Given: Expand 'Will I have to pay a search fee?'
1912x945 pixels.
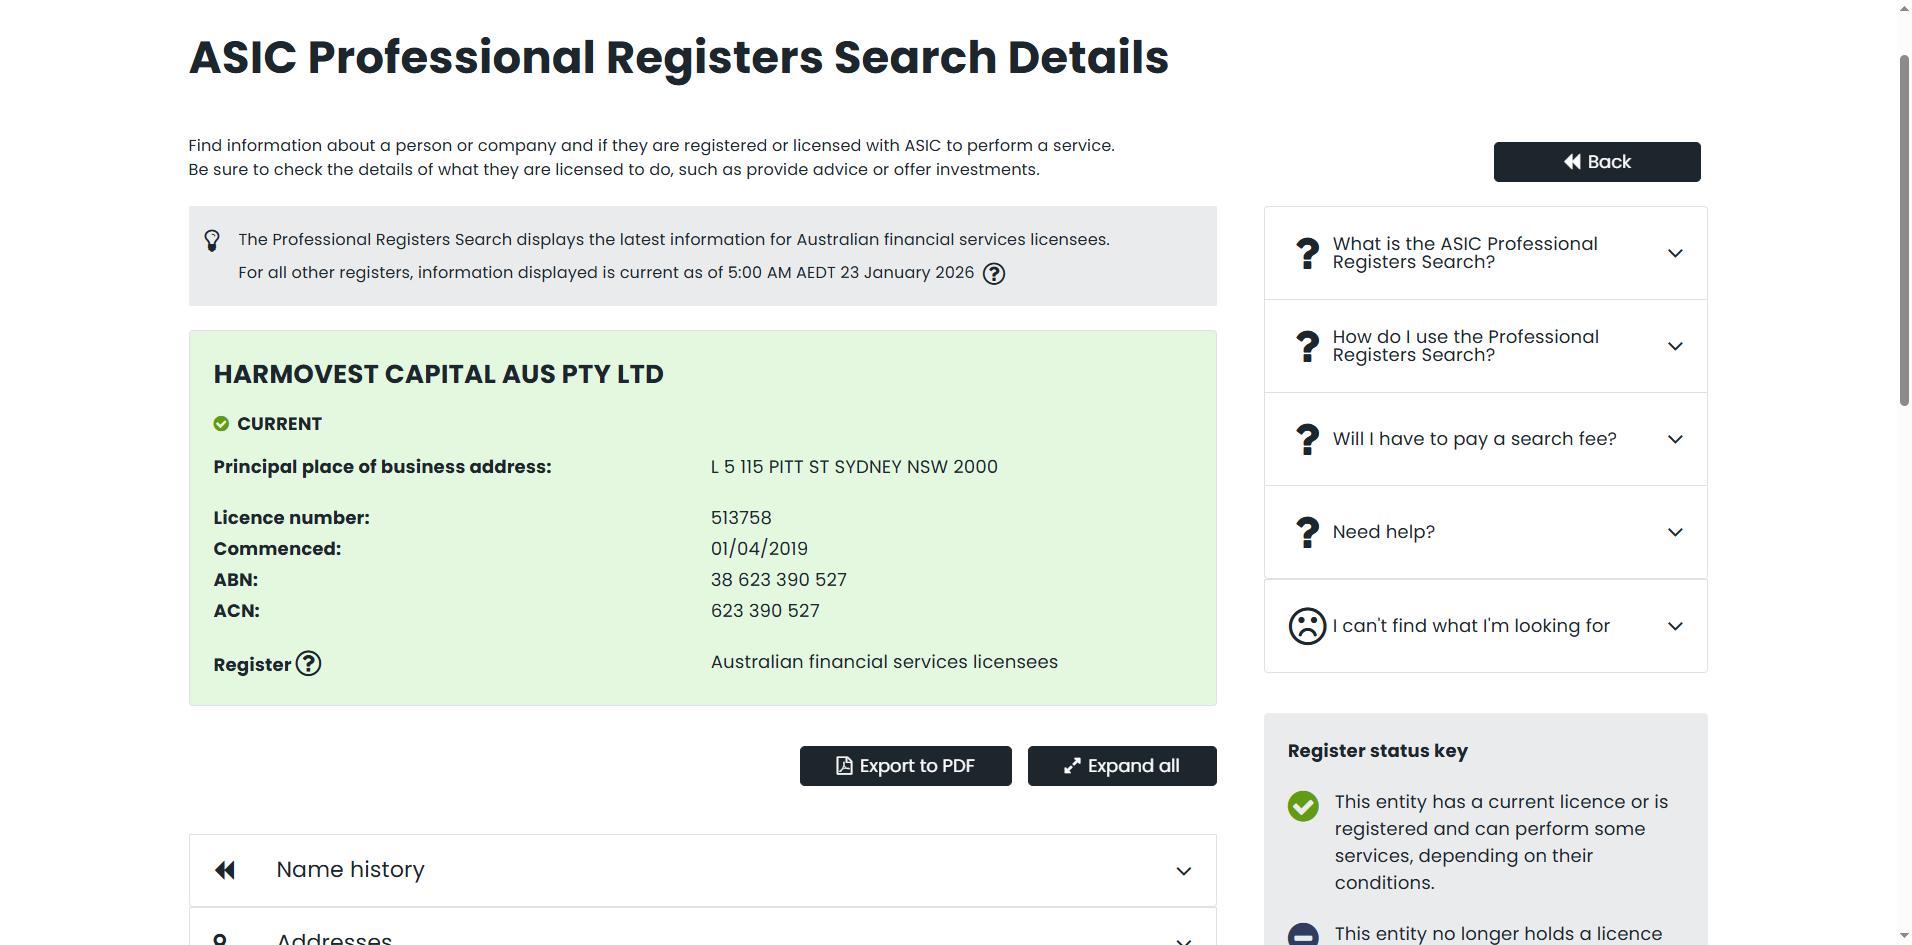Looking at the screenshot, I should (1675, 439).
